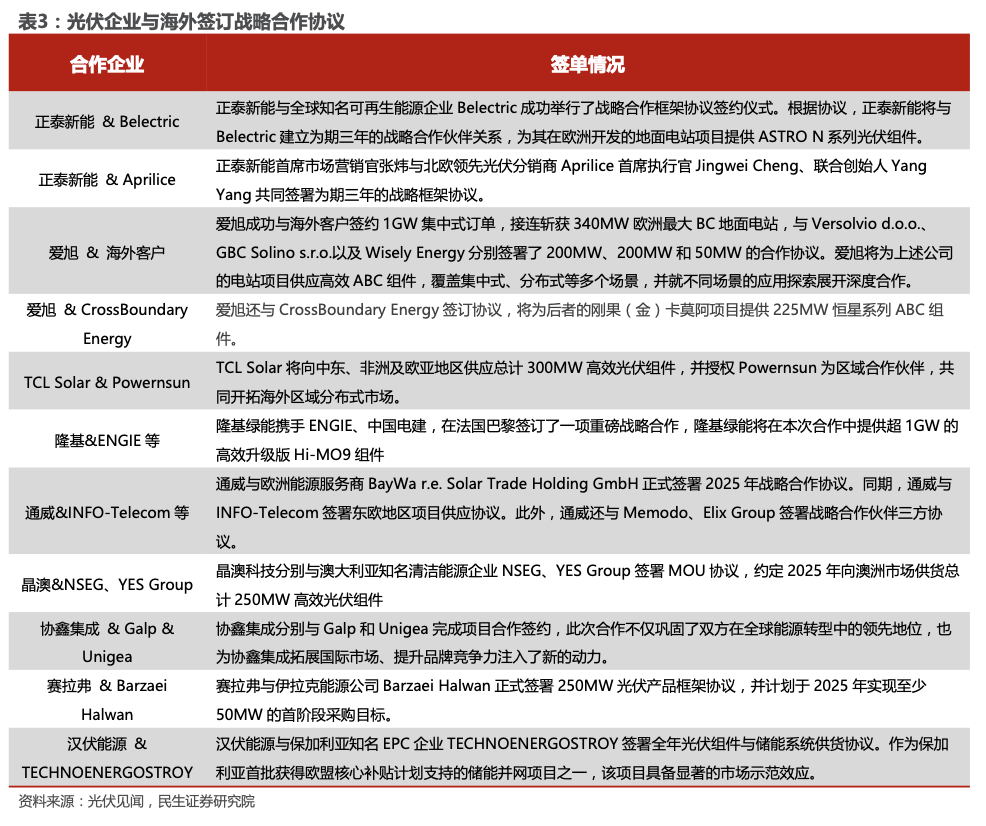Select the cell 汉伏能源 & TECHNOENERGOSTROY
Image resolution: width=986 pixels, height=826 pixels.
[107, 758]
